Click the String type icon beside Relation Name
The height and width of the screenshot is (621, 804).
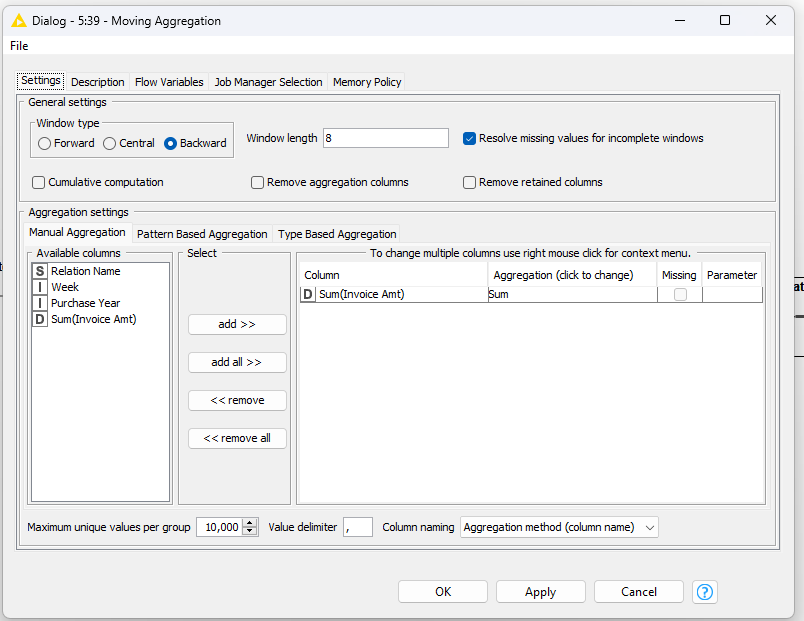[40, 271]
